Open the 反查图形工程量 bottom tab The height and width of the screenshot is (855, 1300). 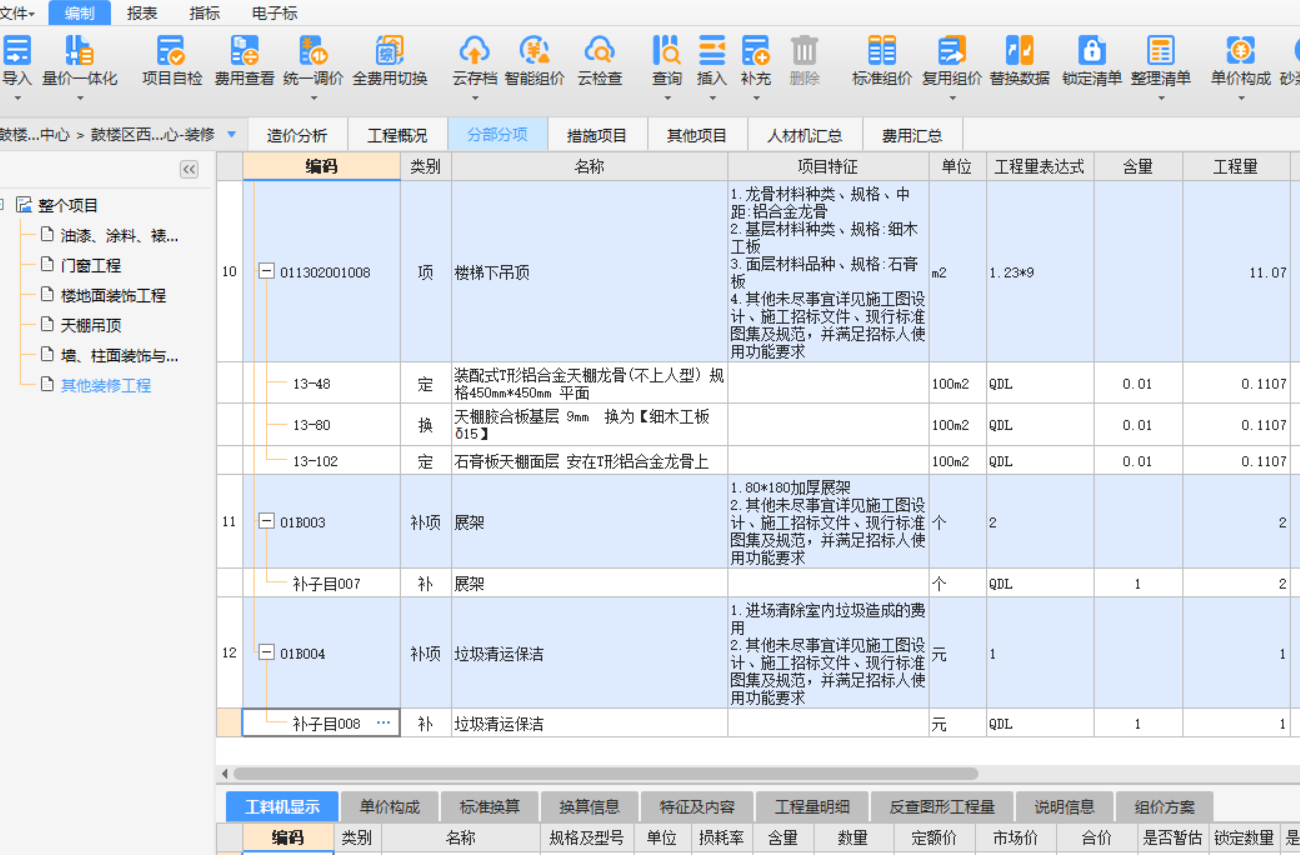[x=942, y=807]
